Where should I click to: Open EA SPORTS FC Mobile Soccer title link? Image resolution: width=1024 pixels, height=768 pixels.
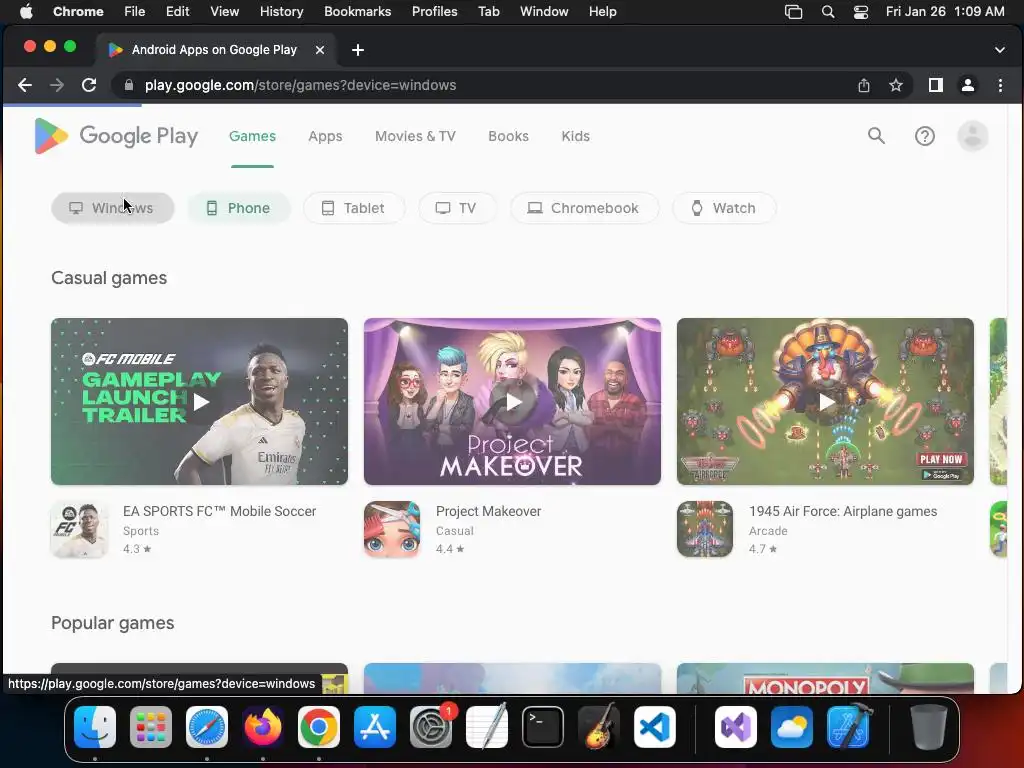point(219,511)
